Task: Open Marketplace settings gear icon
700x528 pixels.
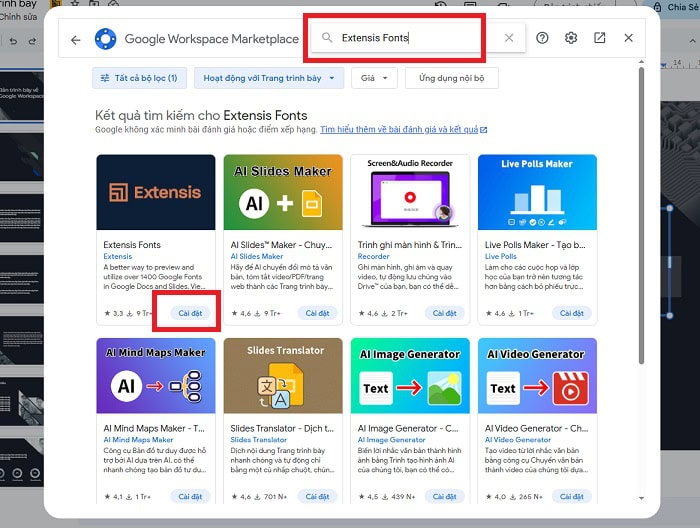Action: 571,38
